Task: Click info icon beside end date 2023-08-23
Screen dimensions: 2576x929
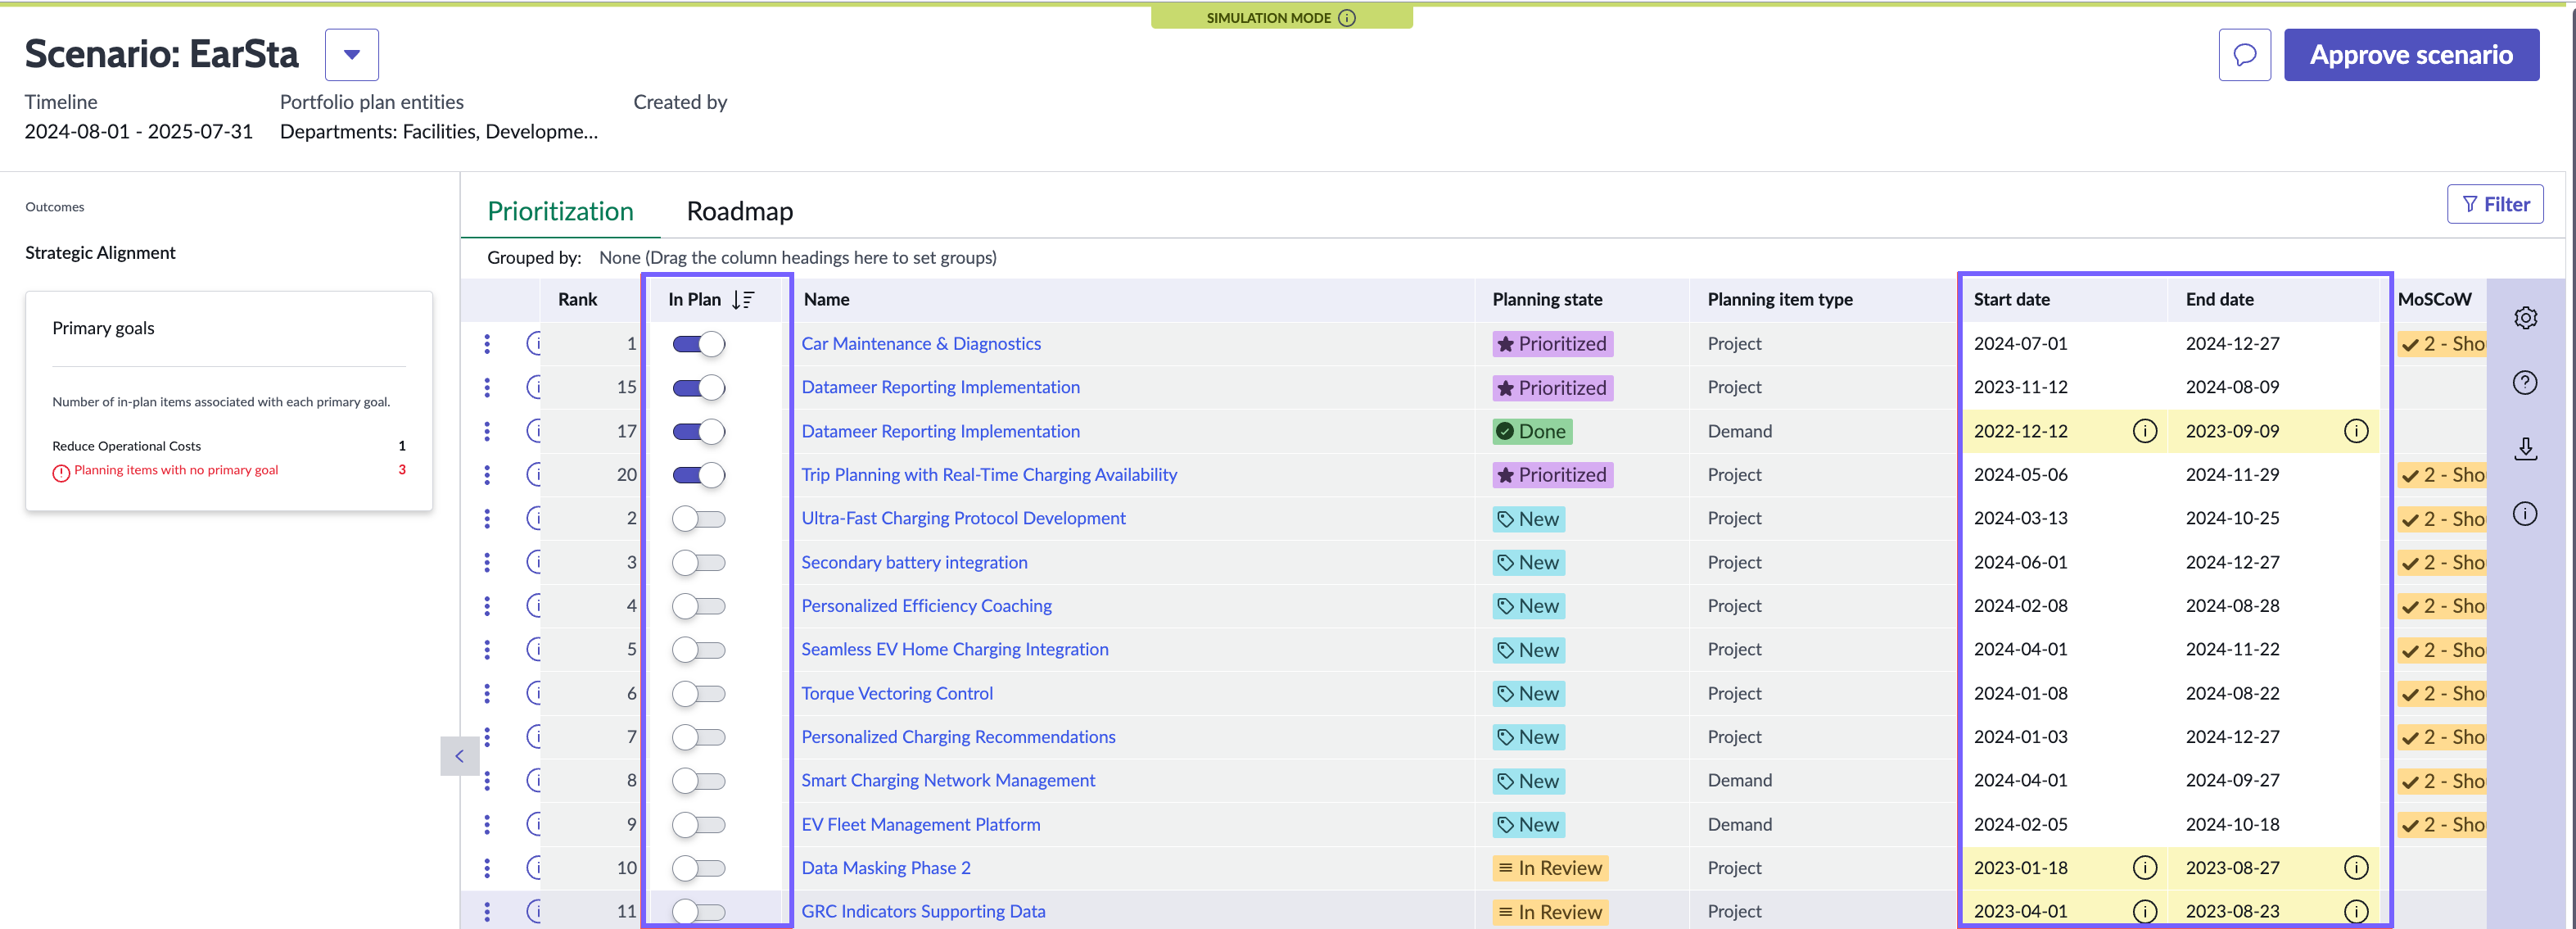Action: coord(2356,912)
